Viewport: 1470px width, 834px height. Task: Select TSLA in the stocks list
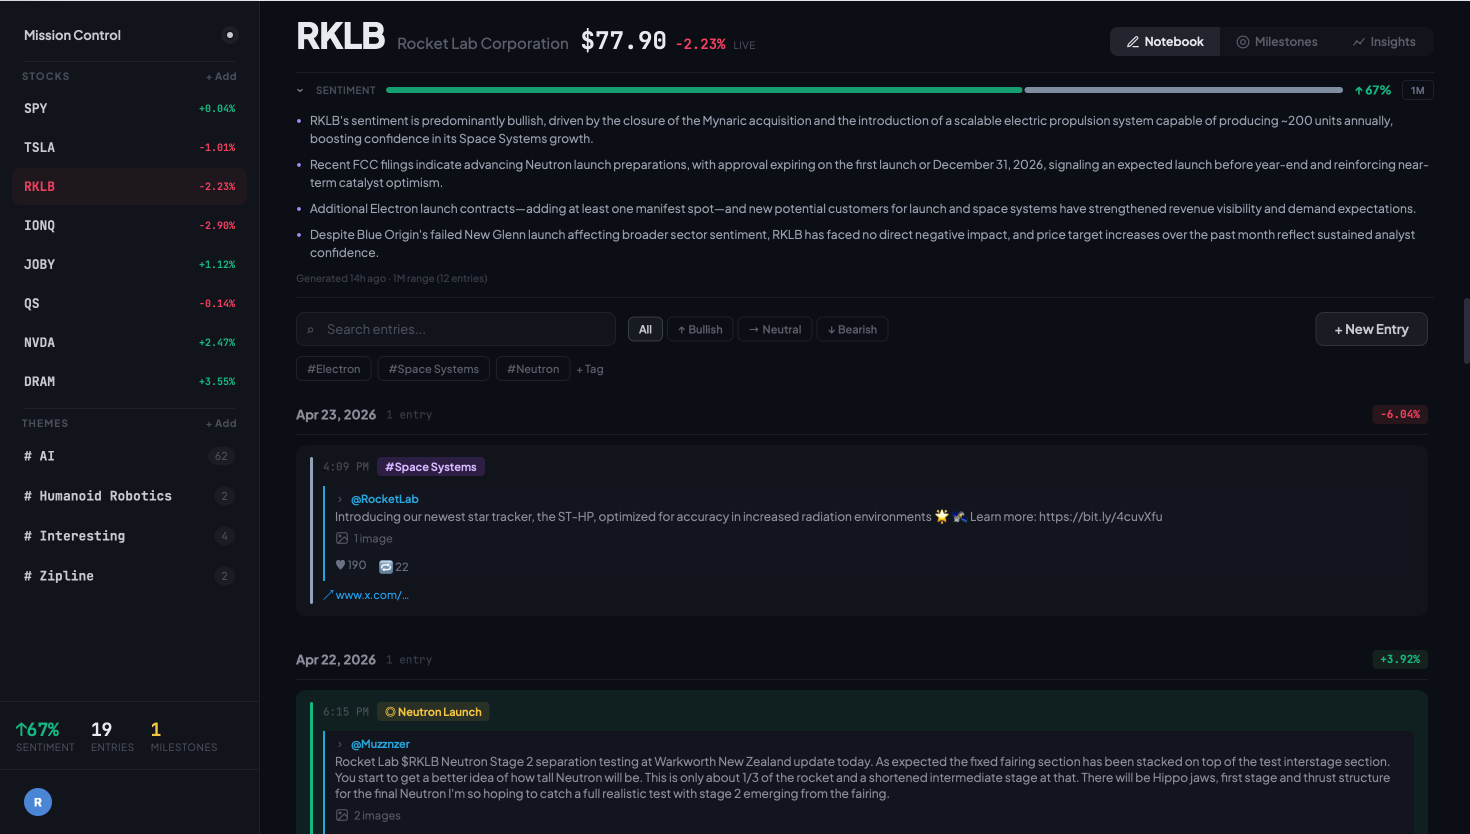coord(129,147)
